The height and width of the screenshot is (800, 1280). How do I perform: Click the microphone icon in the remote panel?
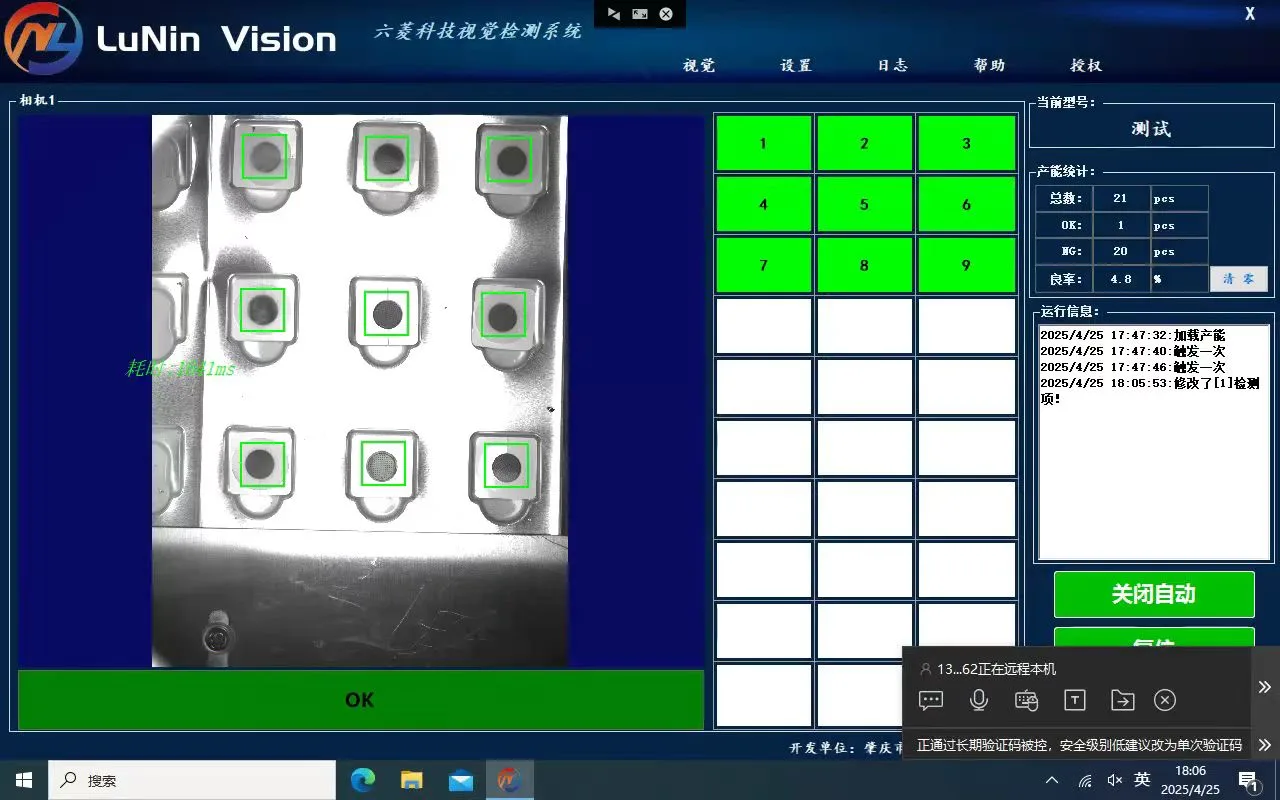979,700
